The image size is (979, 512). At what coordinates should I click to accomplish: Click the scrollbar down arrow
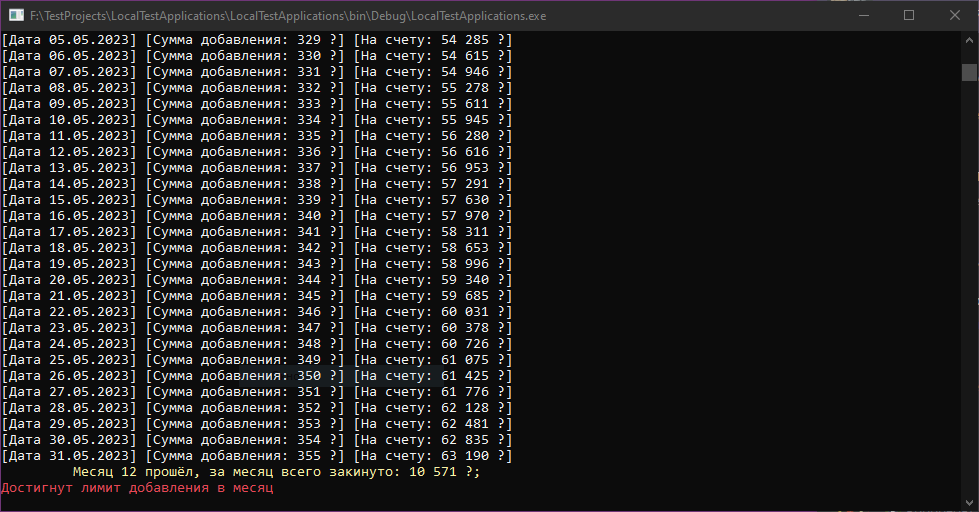click(969, 502)
